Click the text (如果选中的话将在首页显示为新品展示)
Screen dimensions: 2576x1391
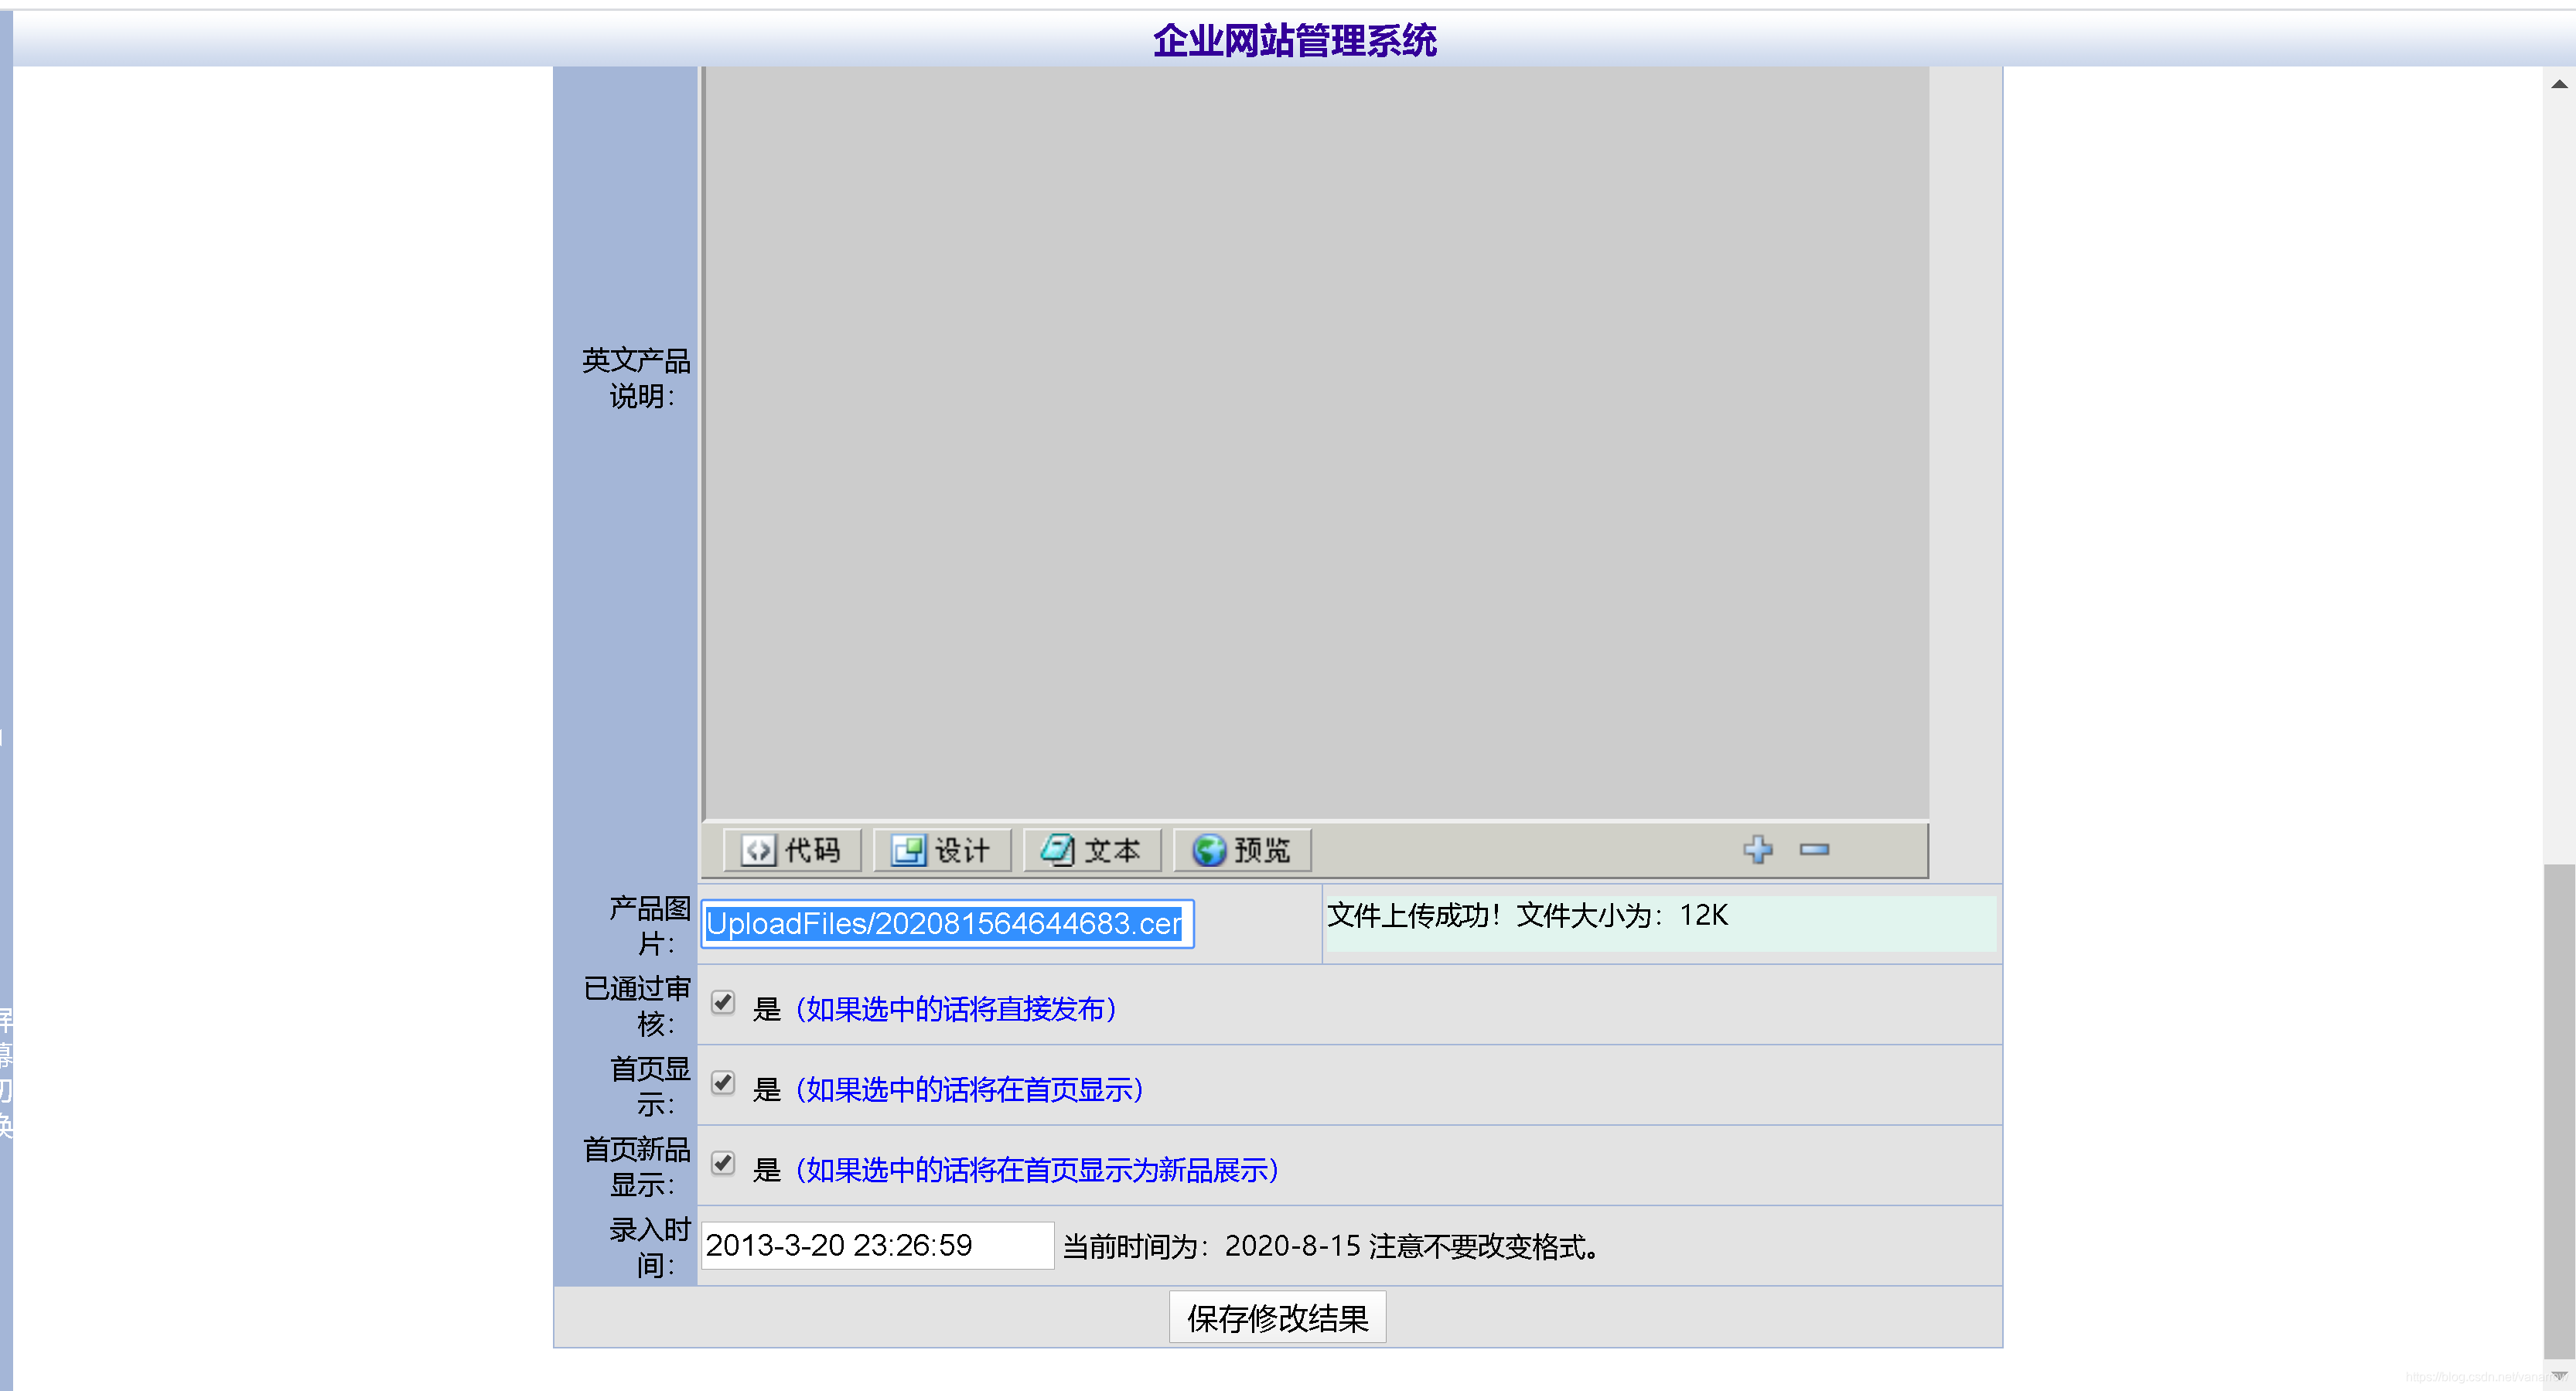1036,1170
